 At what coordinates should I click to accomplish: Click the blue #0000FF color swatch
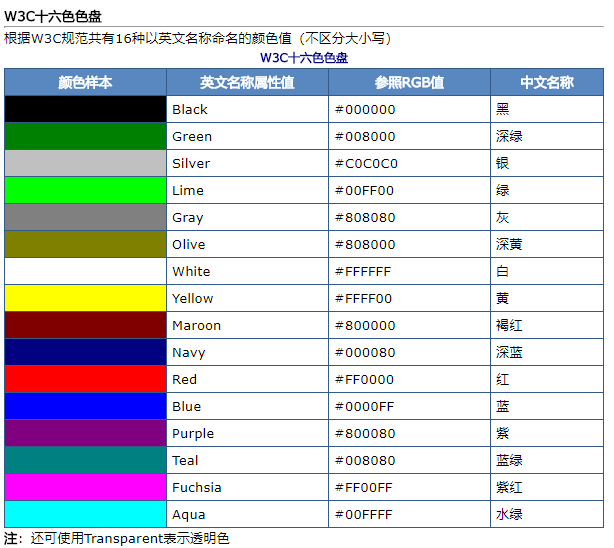click(x=86, y=407)
